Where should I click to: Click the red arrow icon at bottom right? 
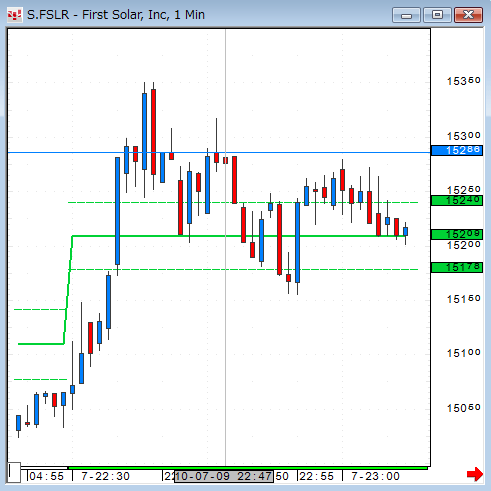click(x=475, y=474)
